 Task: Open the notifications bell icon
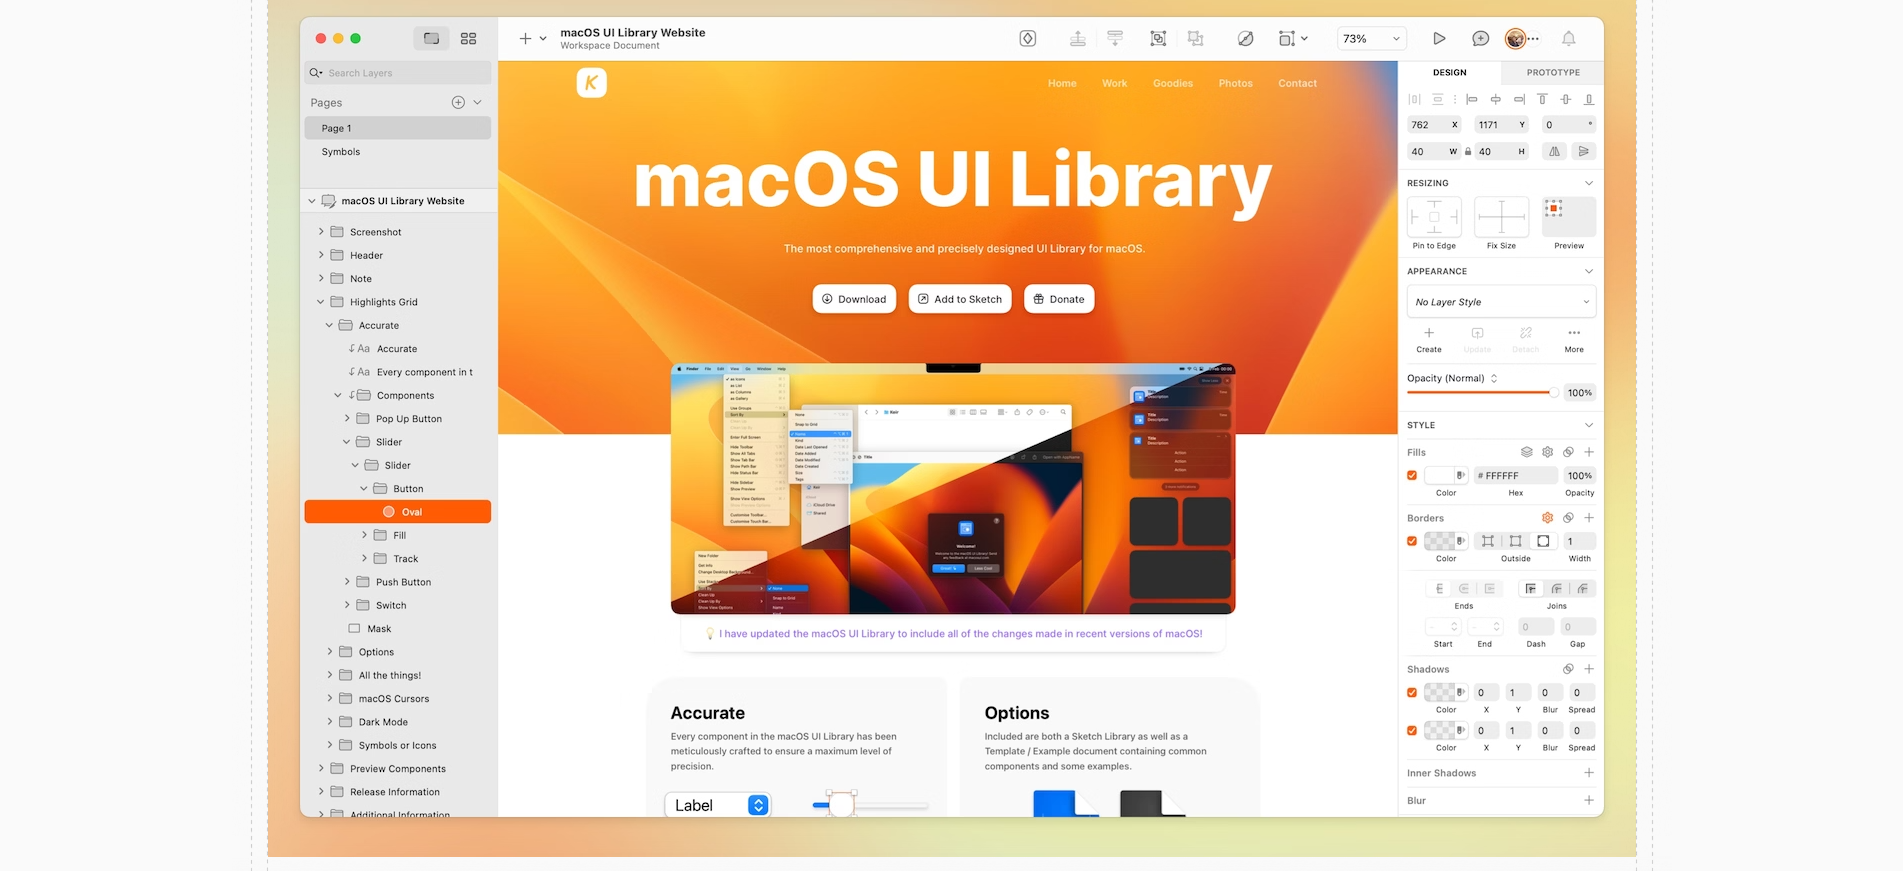click(x=1568, y=38)
